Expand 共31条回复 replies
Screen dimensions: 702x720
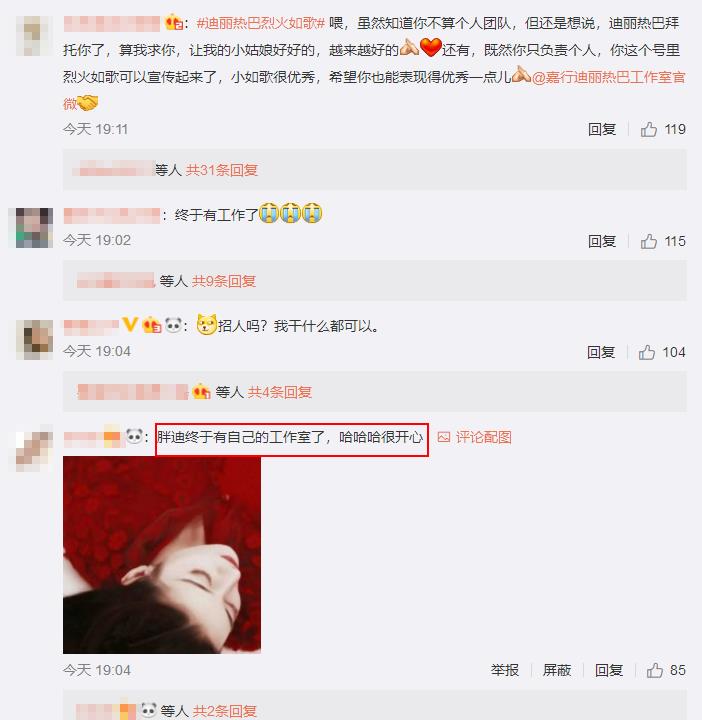click(222, 170)
